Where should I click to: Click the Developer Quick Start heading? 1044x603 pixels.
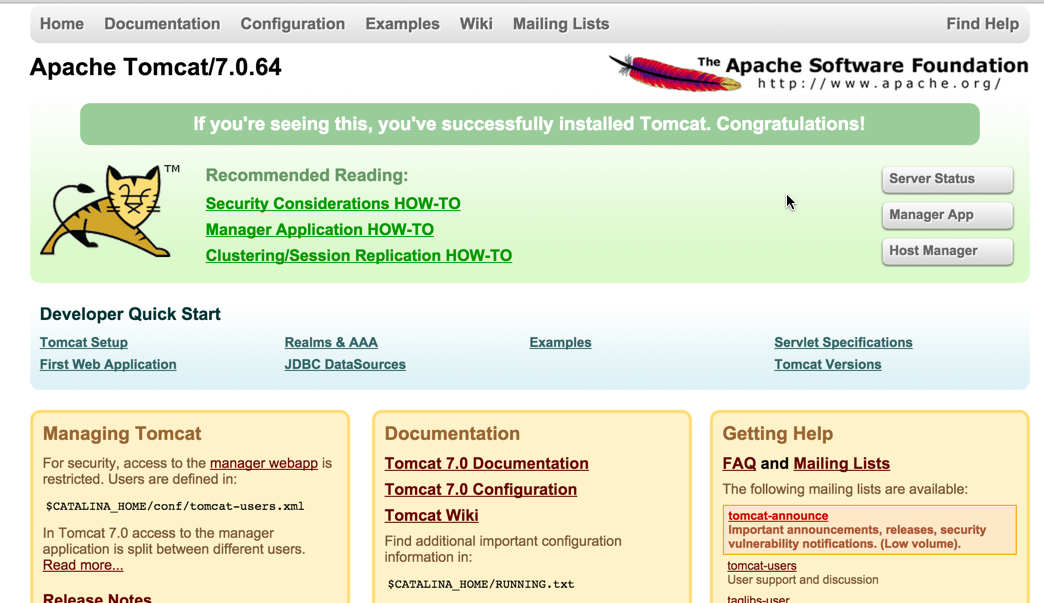pos(130,314)
